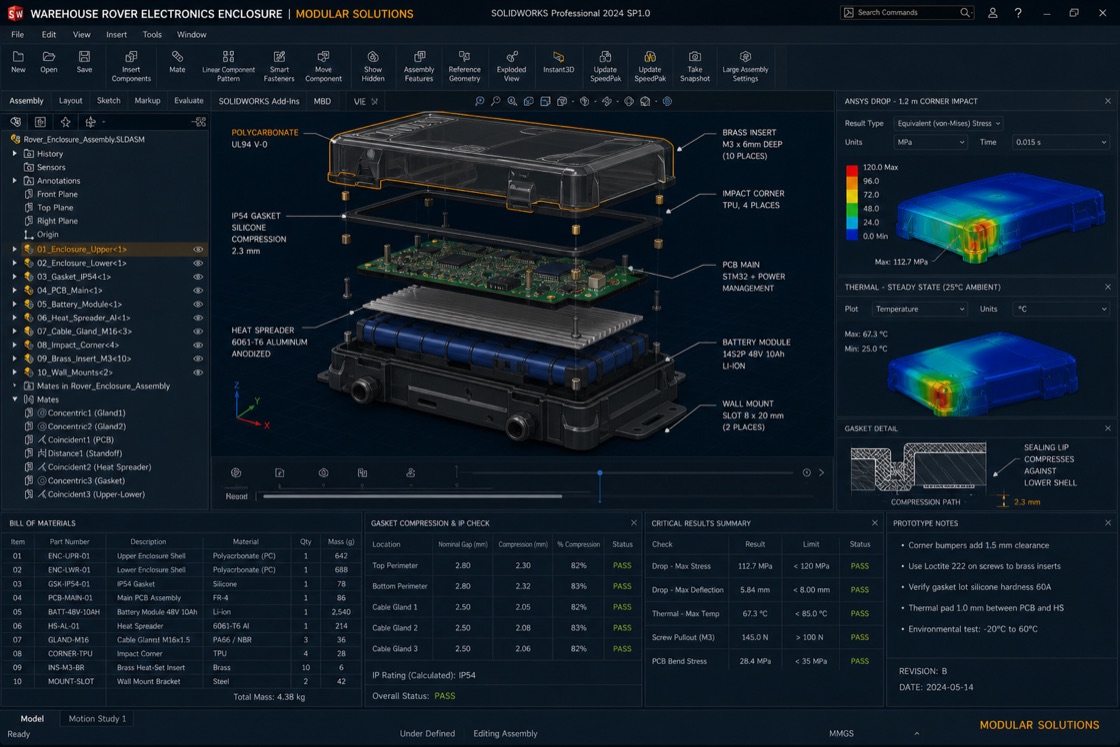This screenshot has height=747, width=1120.
Task: Open the Insert menu
Action: [116, 34]
